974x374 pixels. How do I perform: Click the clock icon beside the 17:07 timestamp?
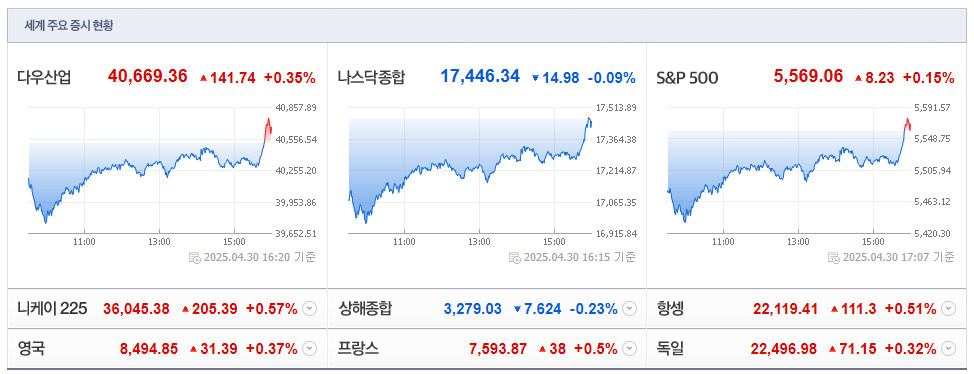pyautogui.click(x=834, y=257)
